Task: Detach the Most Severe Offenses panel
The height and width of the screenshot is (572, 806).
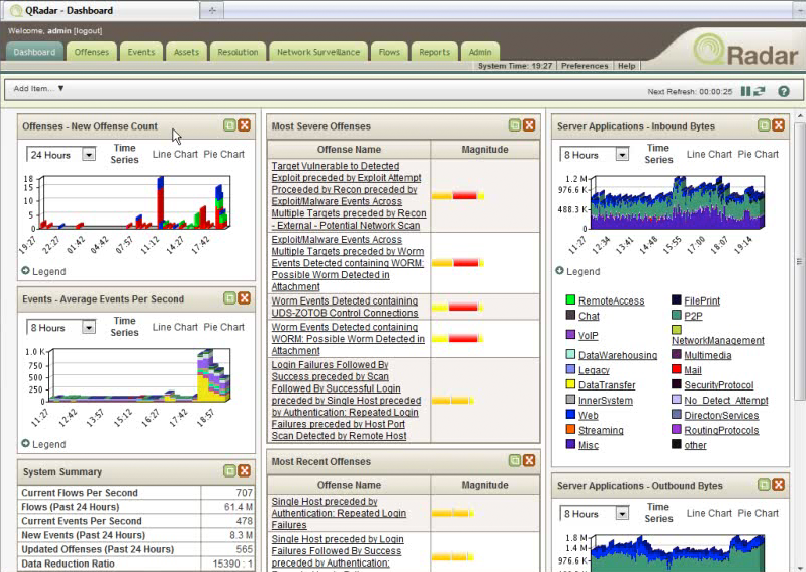Action: pos(515,125)
